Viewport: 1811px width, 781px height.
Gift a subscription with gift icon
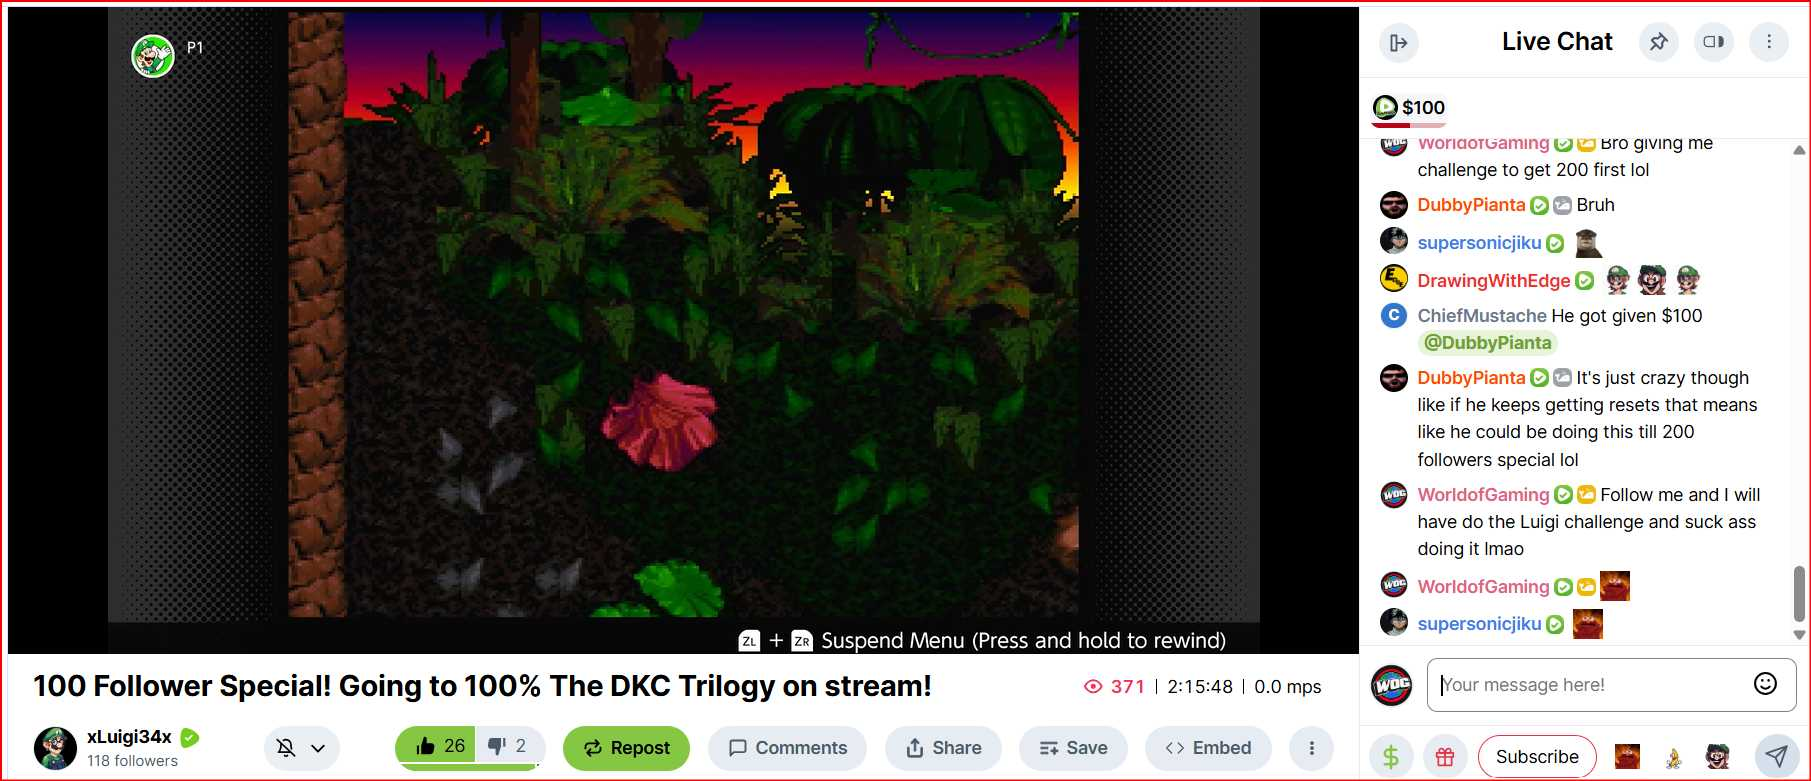(1445, 757)
